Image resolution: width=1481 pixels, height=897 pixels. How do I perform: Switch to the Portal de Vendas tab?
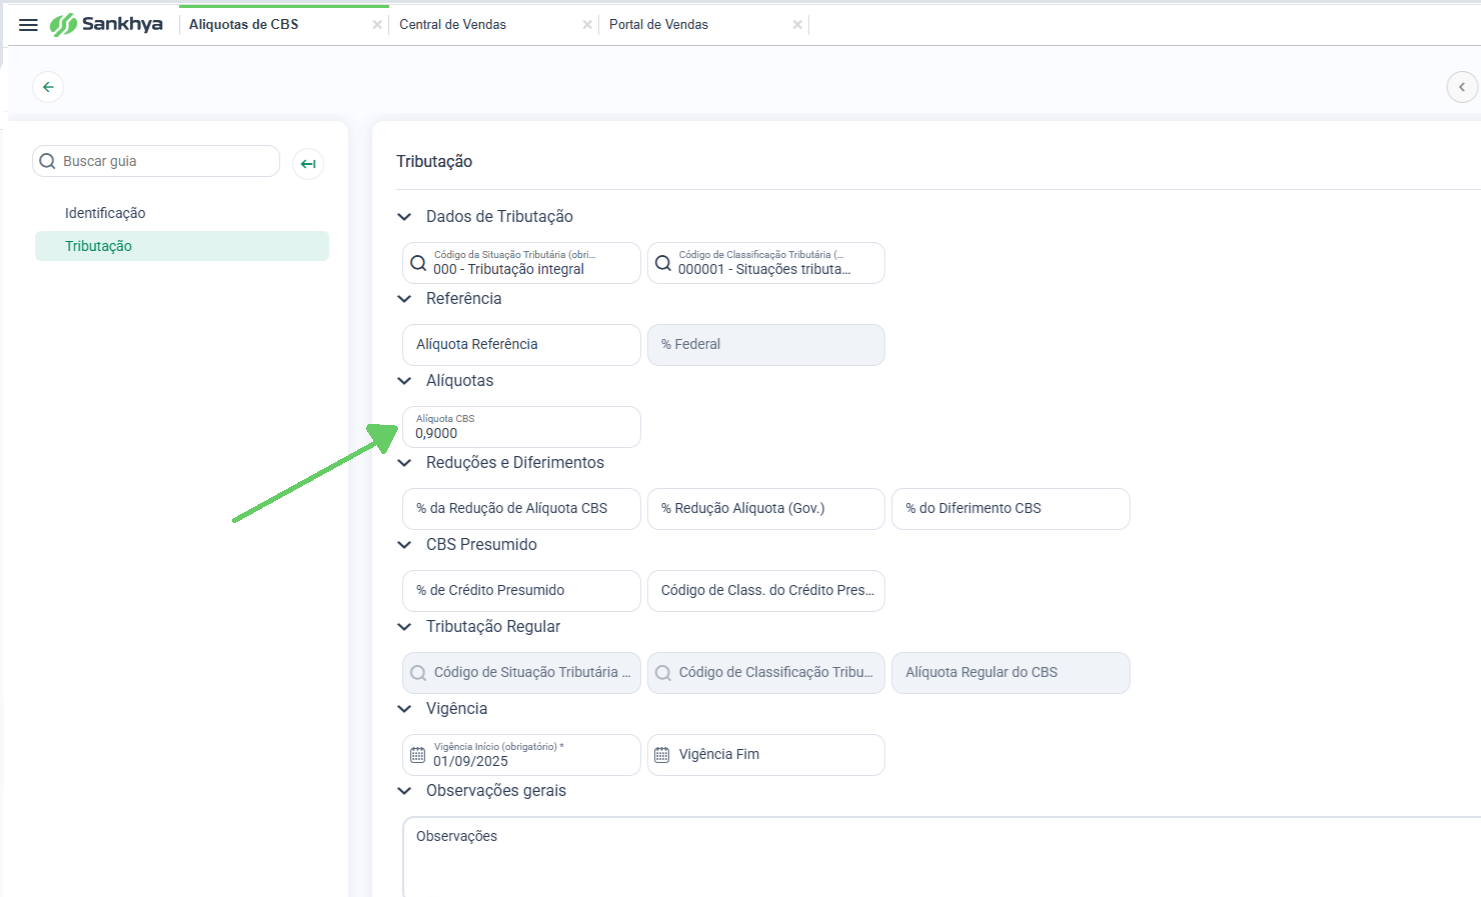click(658, 24)
